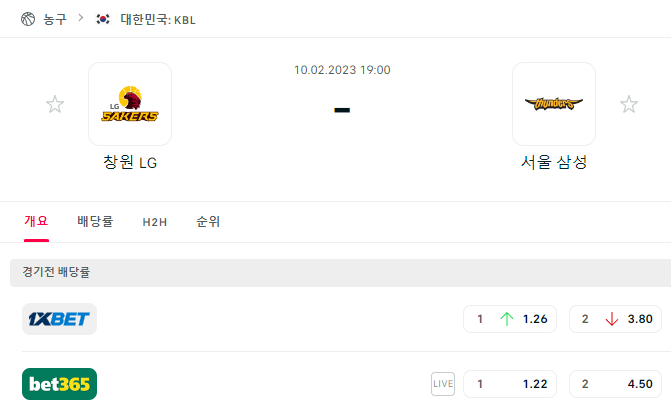The height and width of the screenshot is (409, 671).
Task: Click the Thunders team logo
Action: tap(554, 104)
